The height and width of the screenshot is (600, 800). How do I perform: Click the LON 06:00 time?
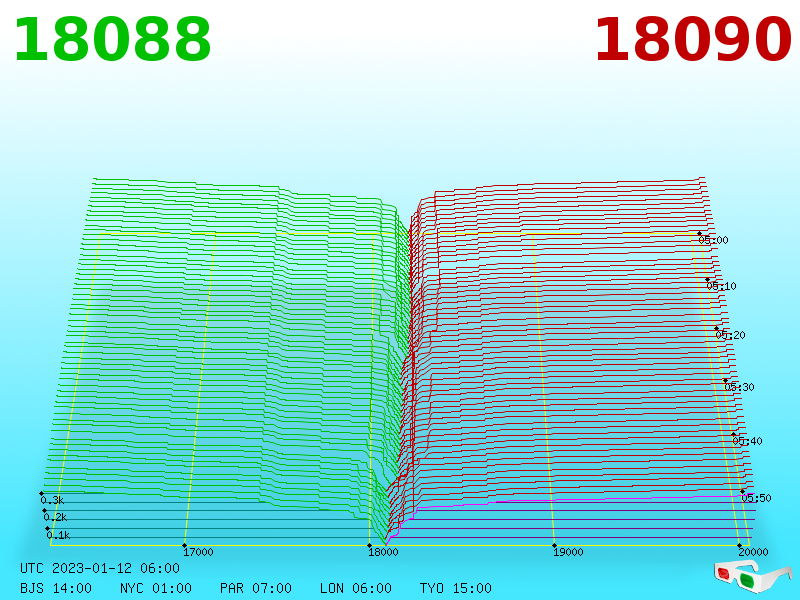(356, 588)
